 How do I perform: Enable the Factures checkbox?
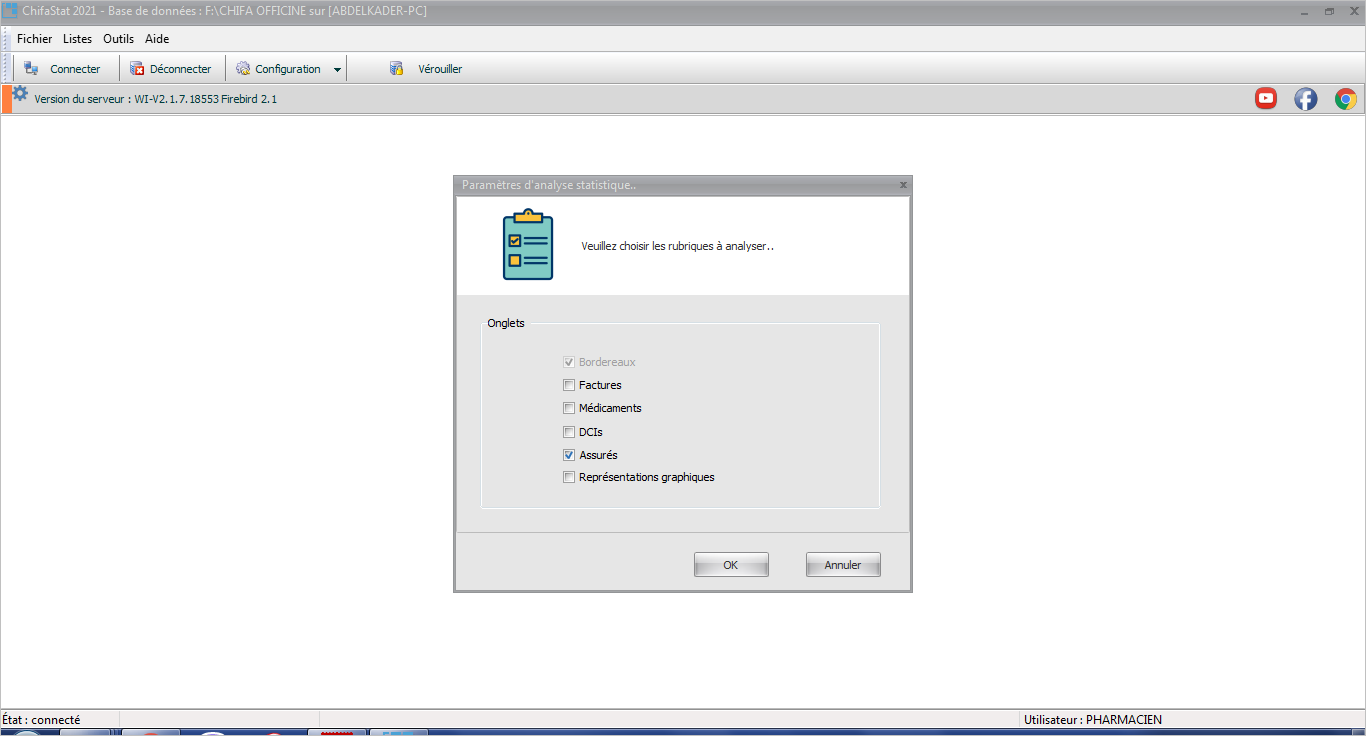(569, 385)
